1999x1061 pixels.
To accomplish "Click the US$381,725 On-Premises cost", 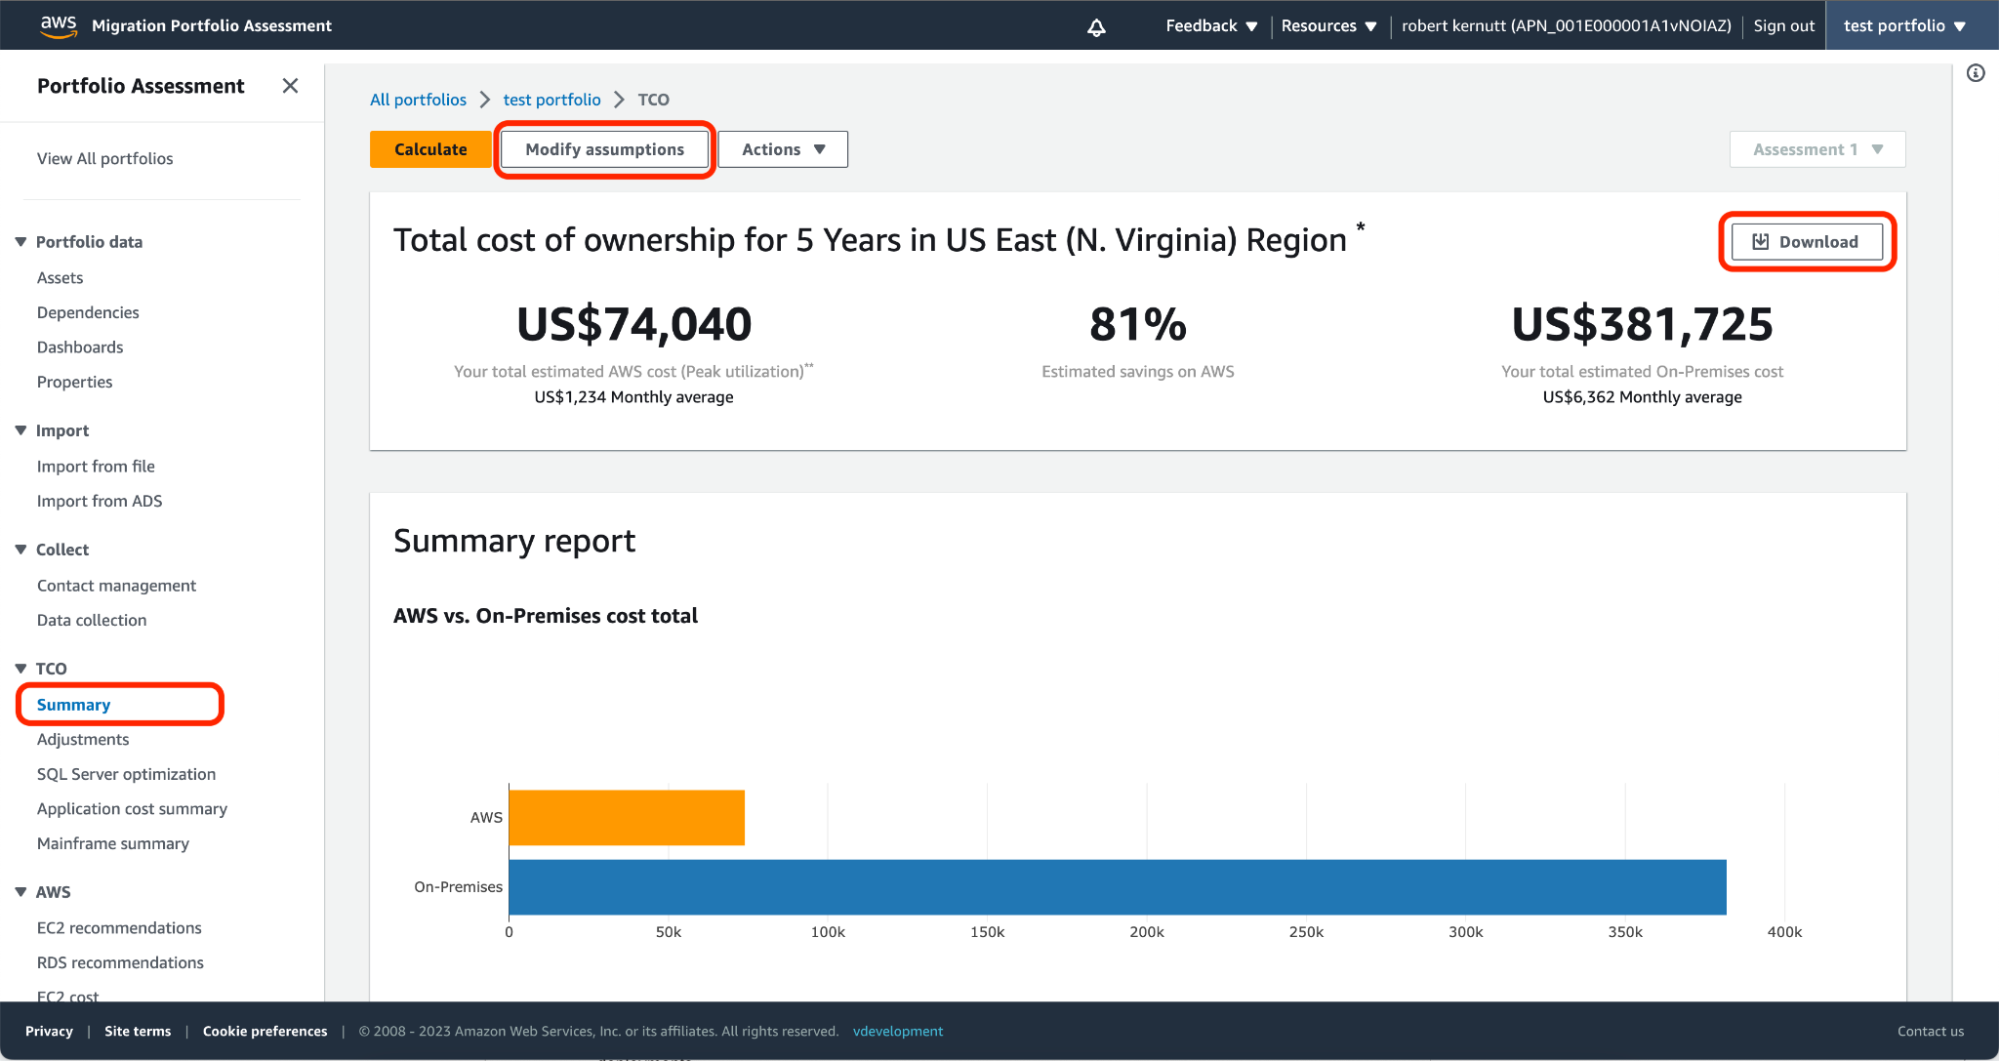I will (x=1642, y=325).
